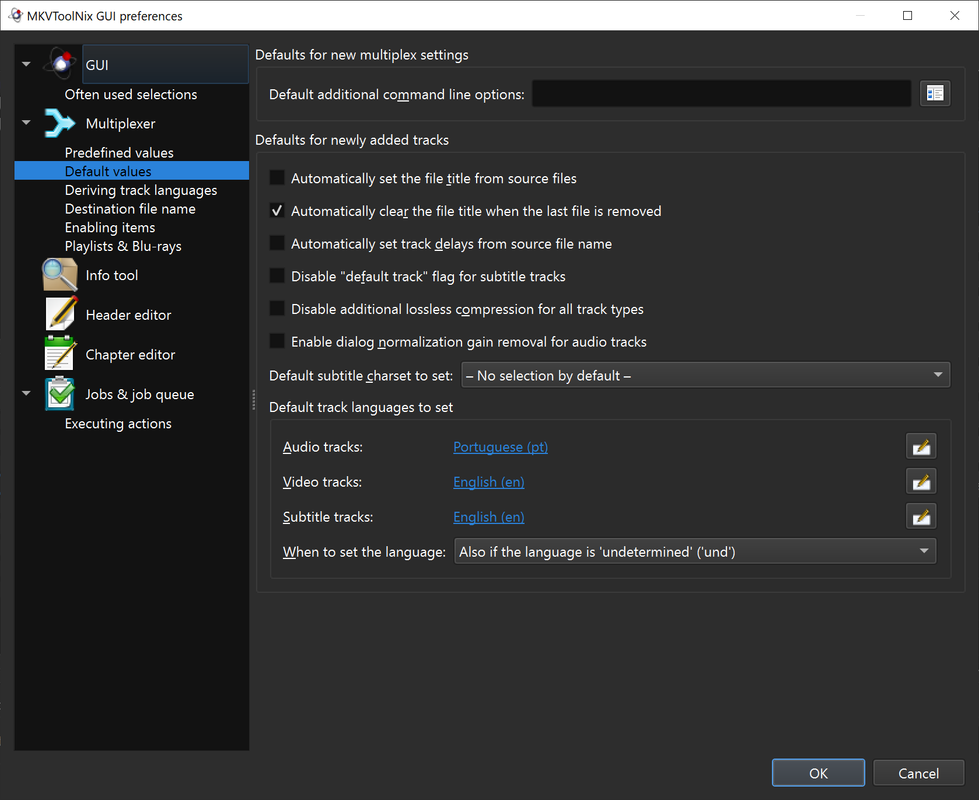Collapse the GUI tree section arrow
This screenshot has width=979, height=800.
point(26,64)
